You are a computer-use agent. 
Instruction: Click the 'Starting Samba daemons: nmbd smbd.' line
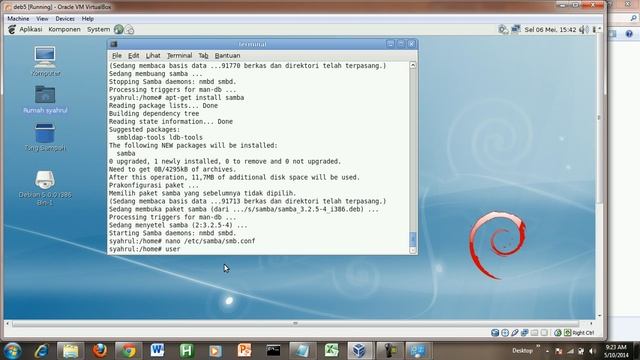tap(172, 233)
